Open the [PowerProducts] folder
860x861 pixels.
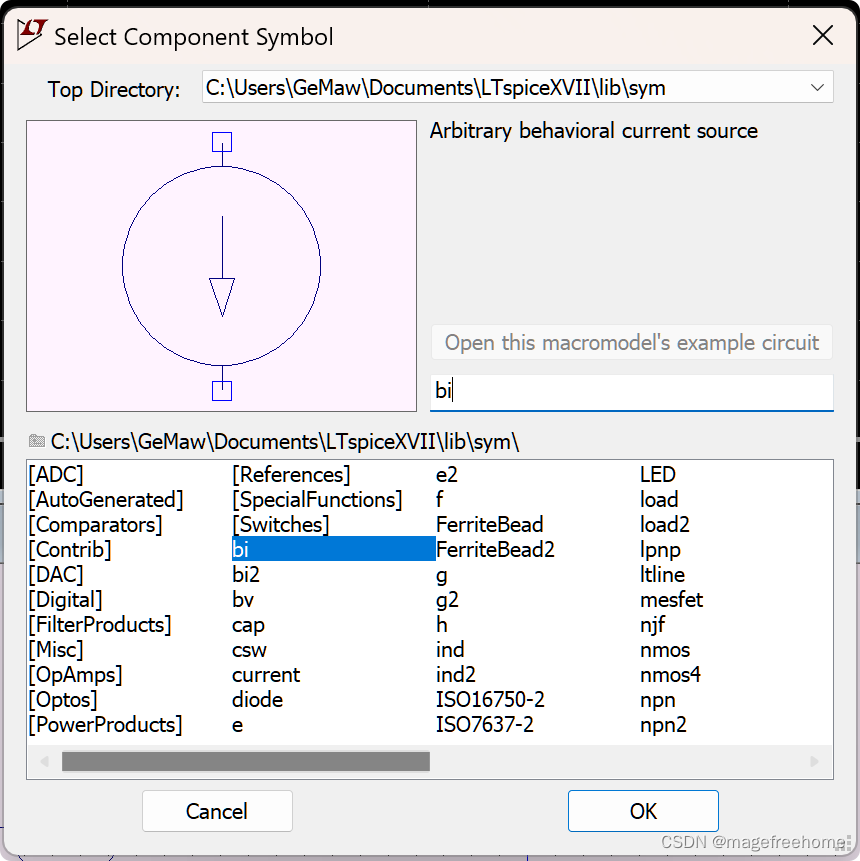click(x=105, y=725)
